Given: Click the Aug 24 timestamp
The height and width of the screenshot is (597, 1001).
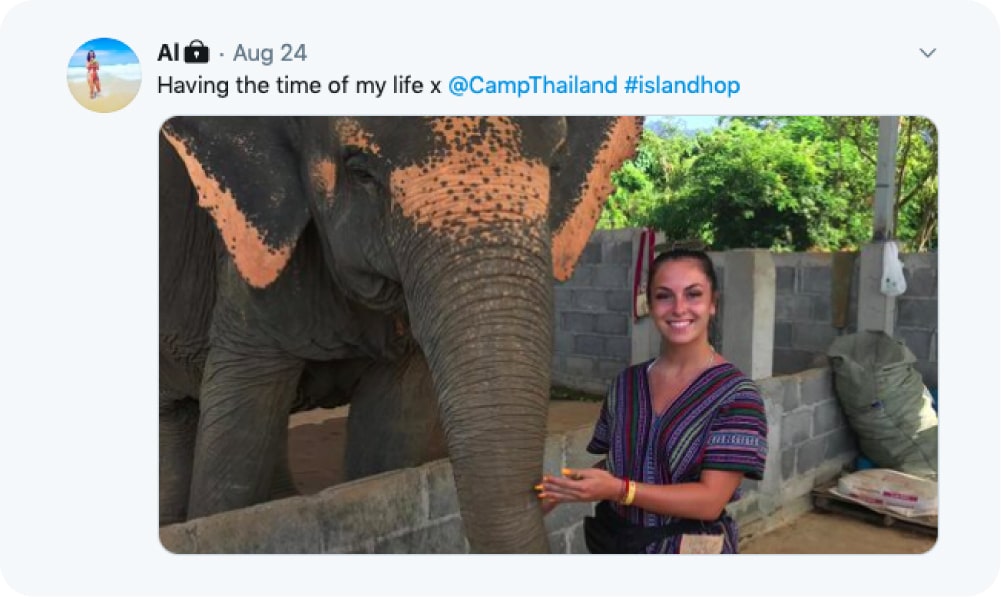Looking at the screenshot, I should [x=269, y=53].
